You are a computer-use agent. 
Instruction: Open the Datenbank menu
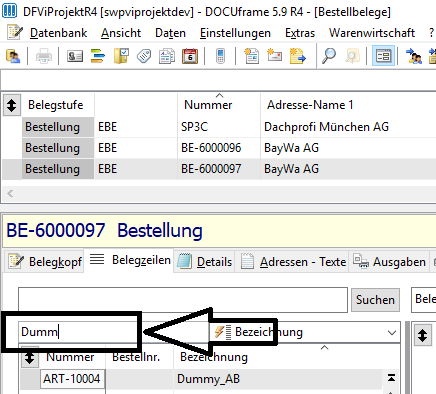[58, 33]
